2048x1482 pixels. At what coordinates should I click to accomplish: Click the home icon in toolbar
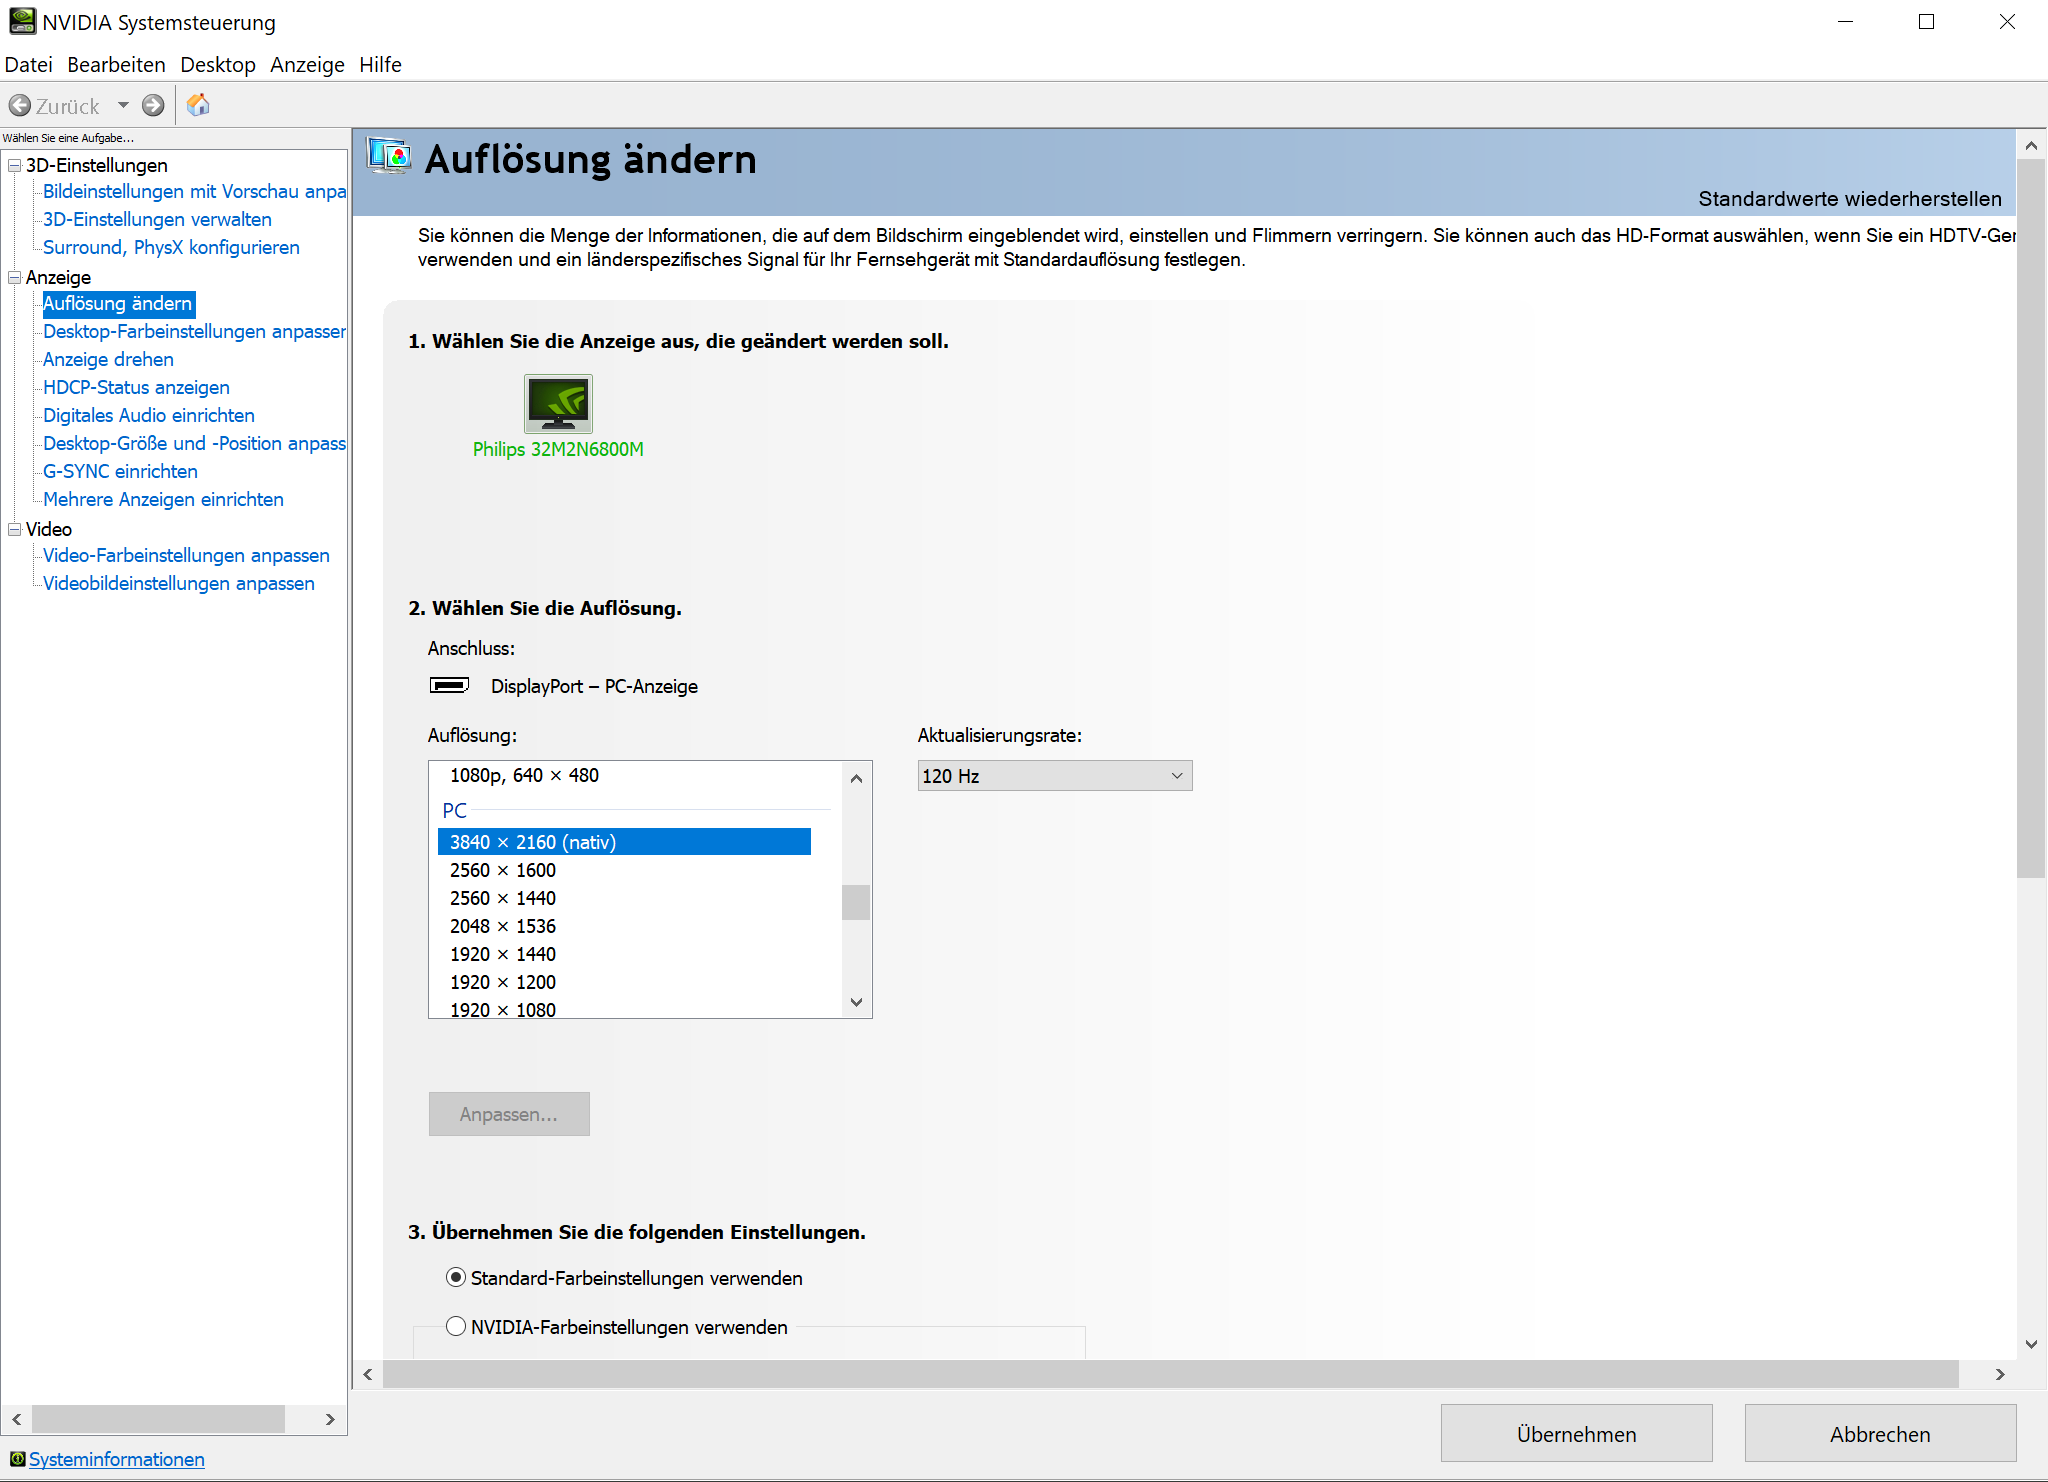pyautogui.click(x=198, y=105)
